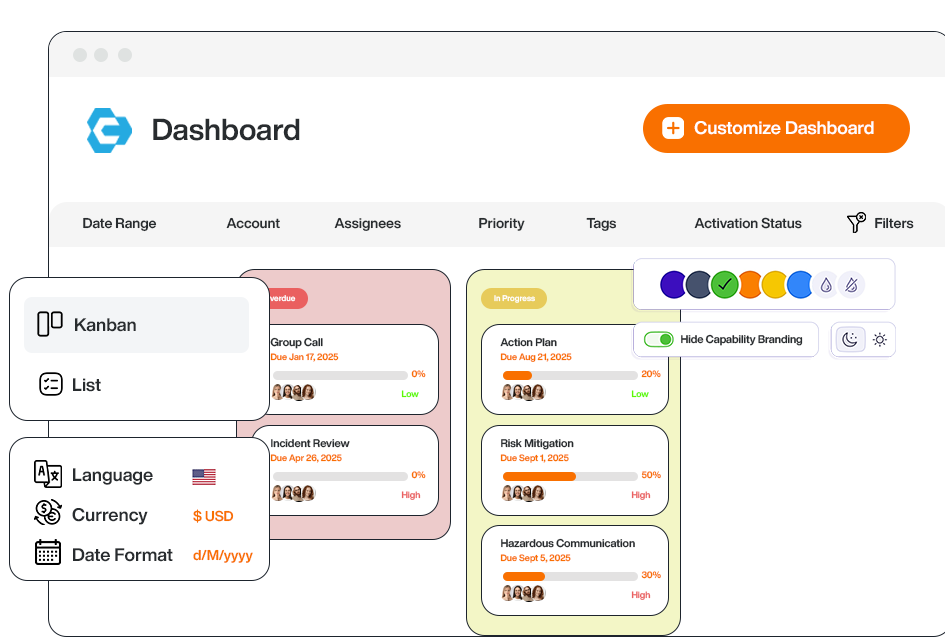Screen dimensions: 945x637
Task: Enable dark mode with moon icon
Action: coord(849,340)
